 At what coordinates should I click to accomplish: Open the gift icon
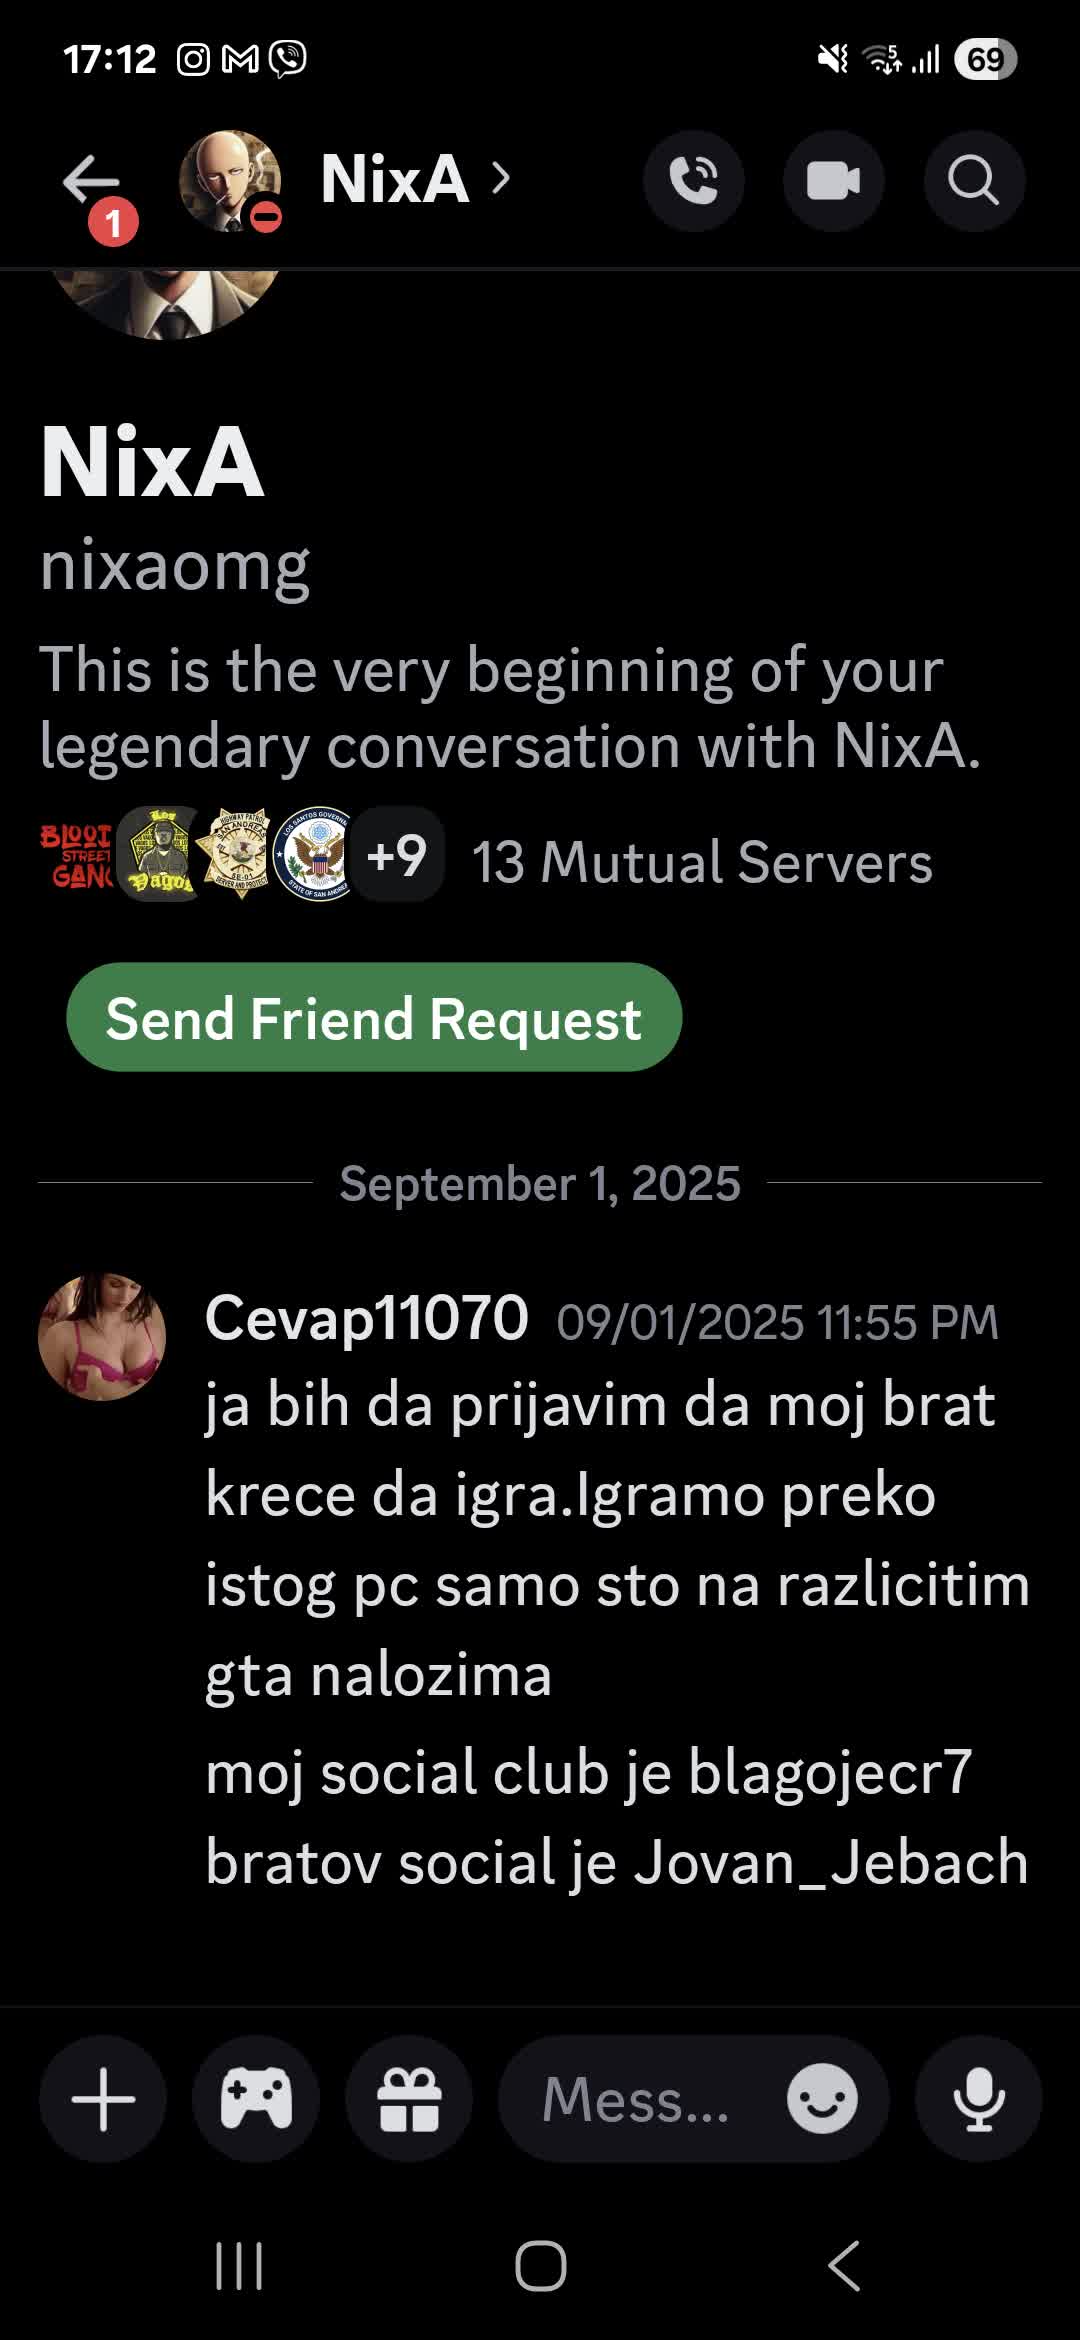tap(409, 2099)
